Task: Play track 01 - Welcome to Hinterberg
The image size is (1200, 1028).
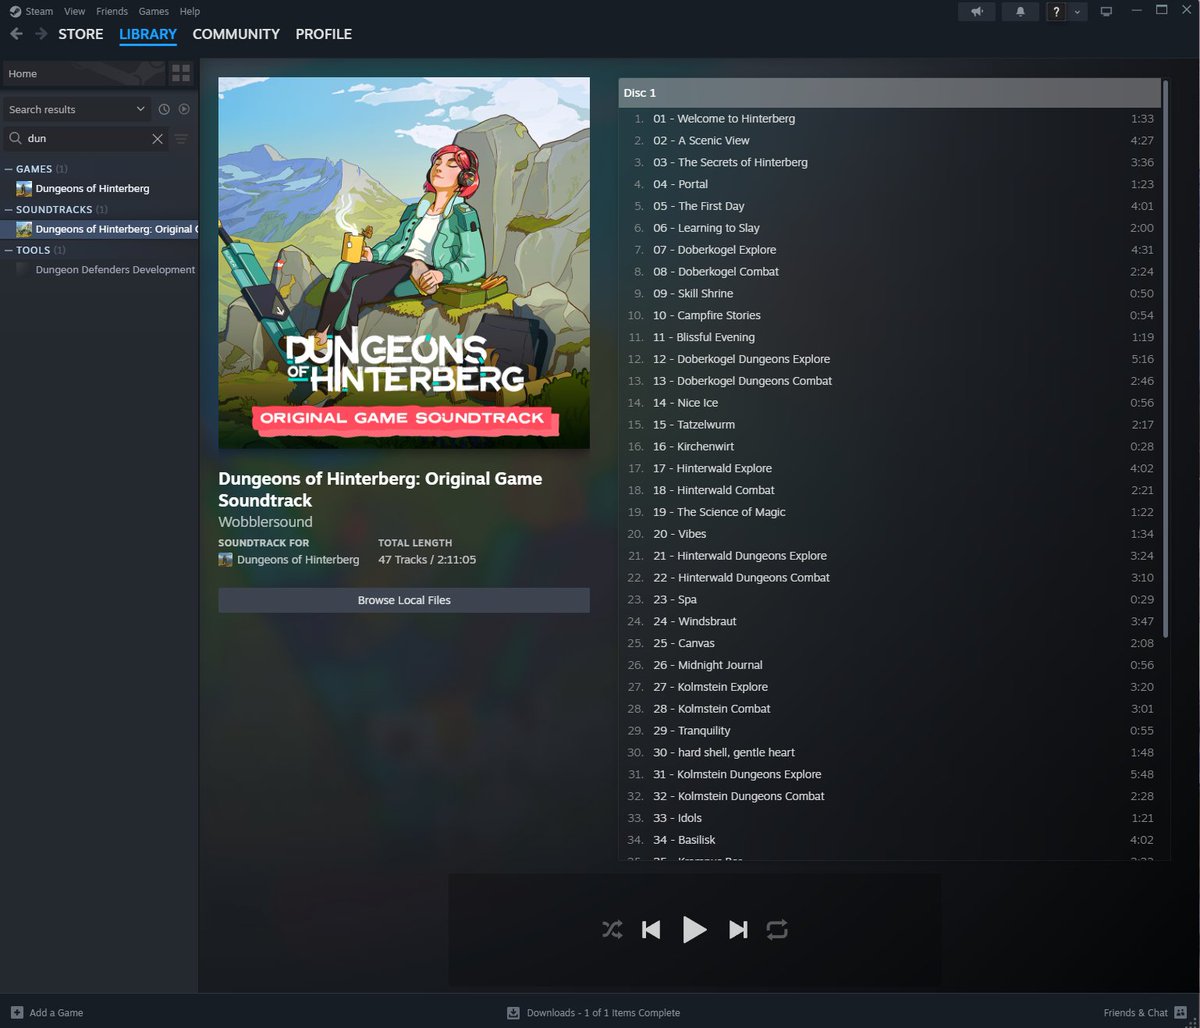Action: pos(889,119)
